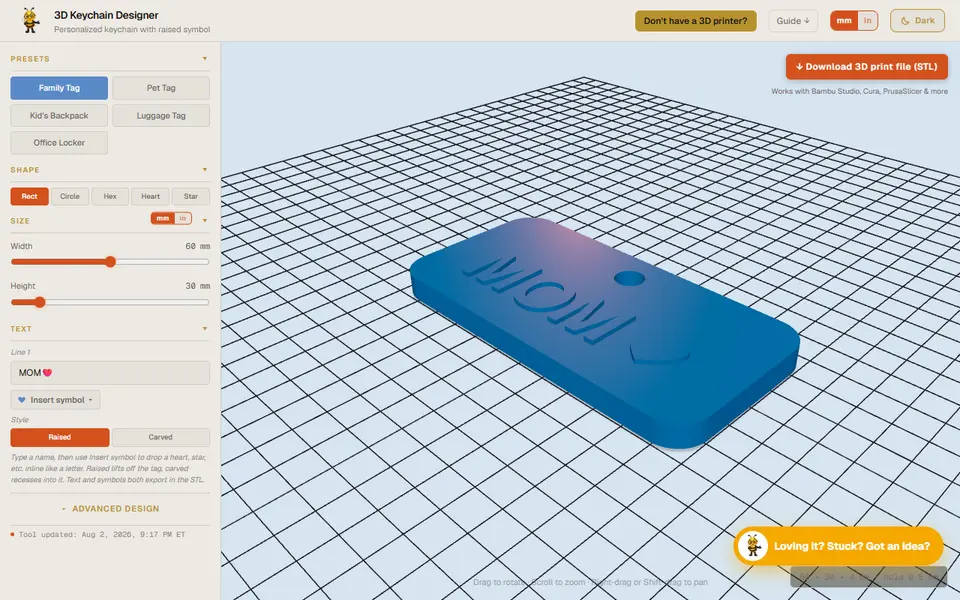
Task: Click the bee icon in feedback bubble
Action: click(752, 546)
